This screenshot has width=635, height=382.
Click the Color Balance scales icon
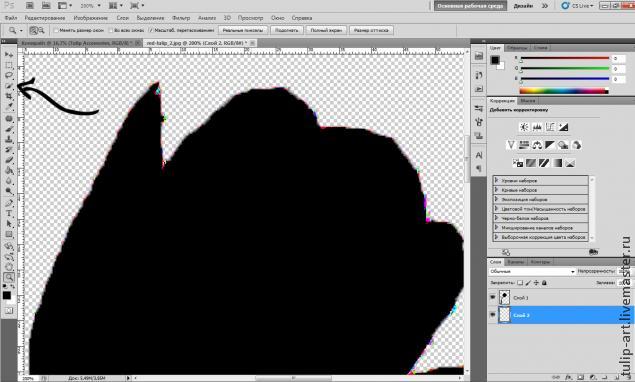point(537,145)
